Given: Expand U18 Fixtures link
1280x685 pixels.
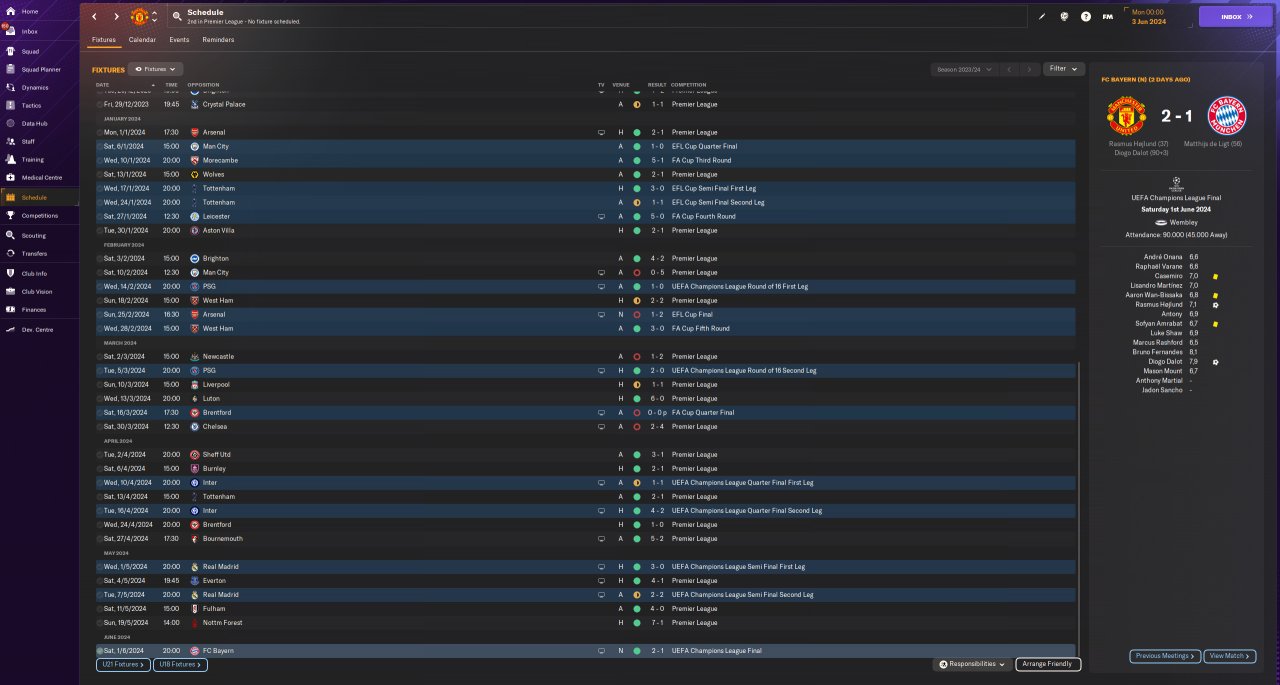Looking at the screenshot, I should [180, 664].
